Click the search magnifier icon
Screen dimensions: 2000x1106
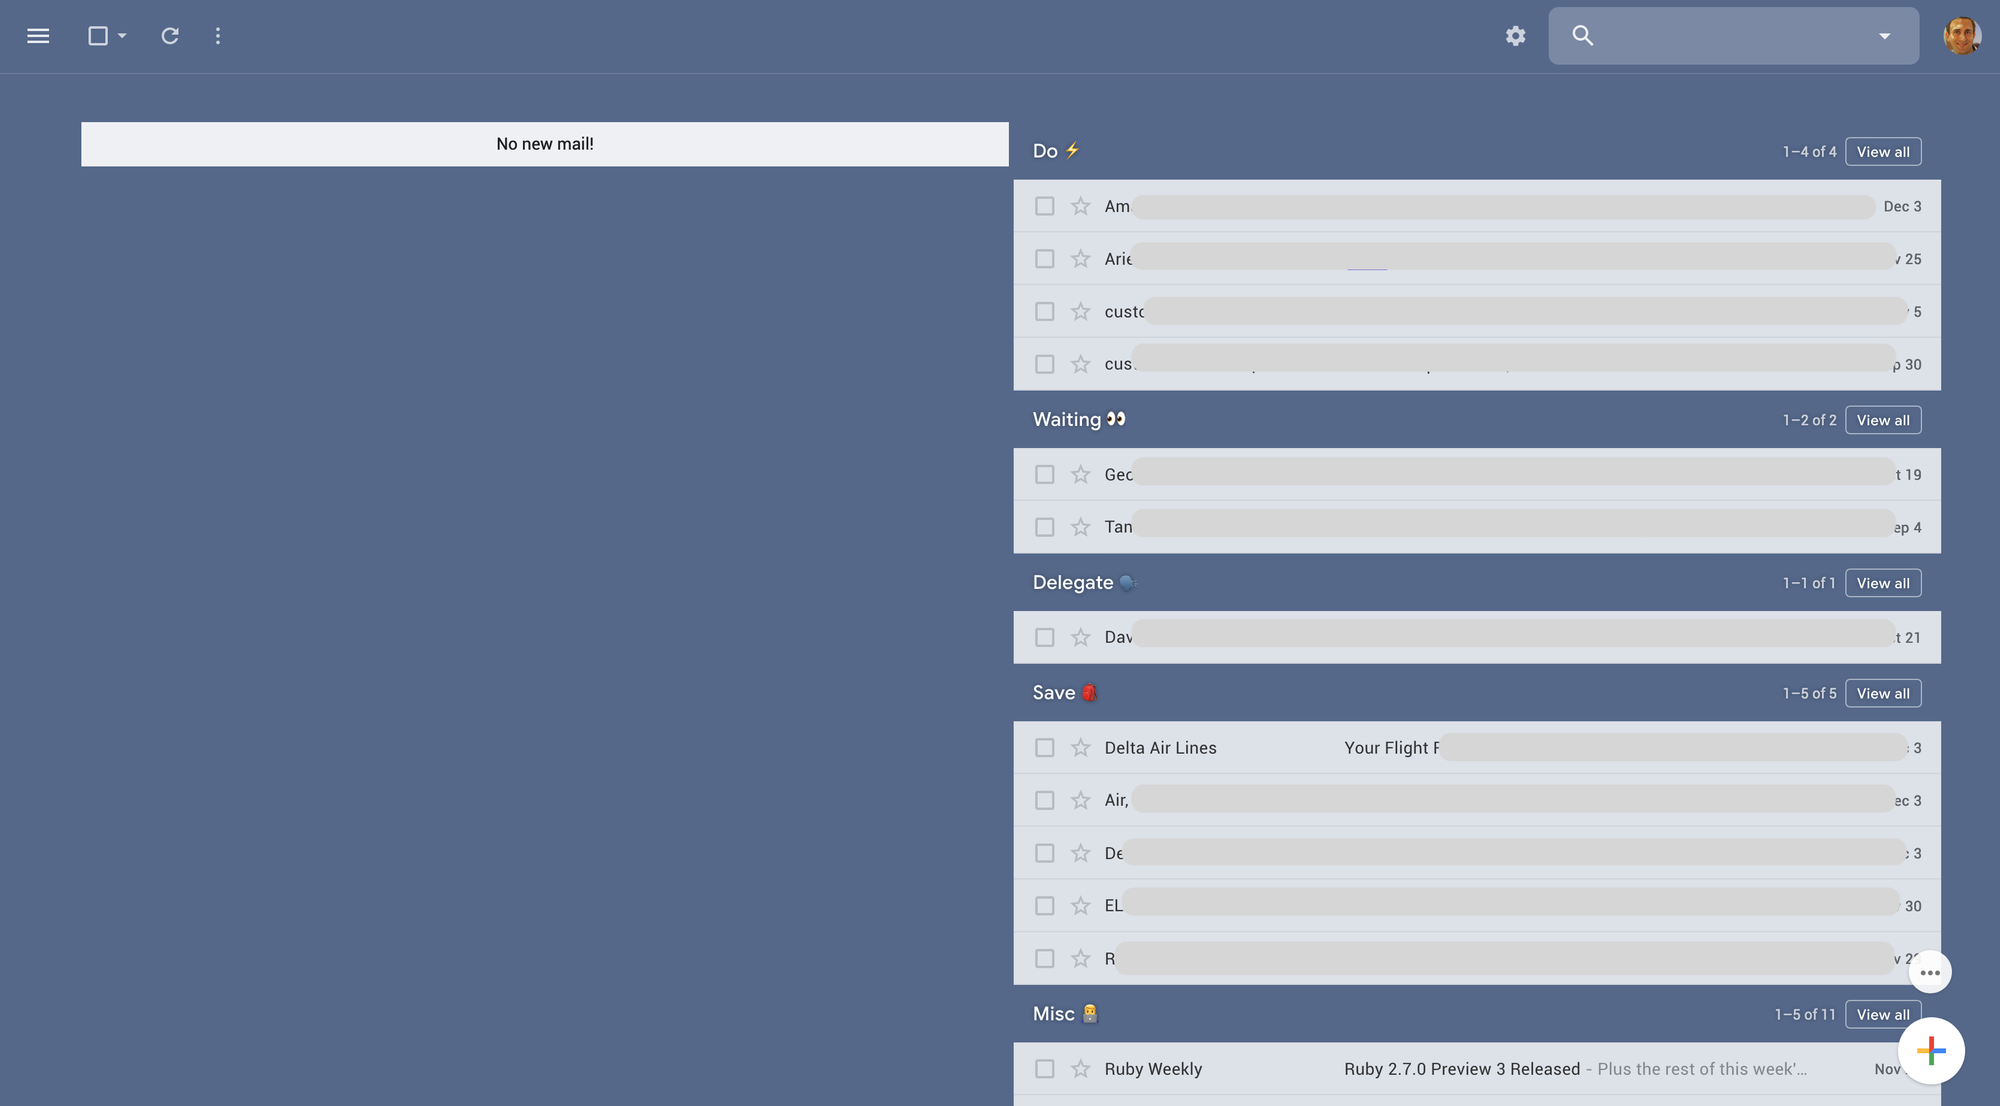click(x=1582, y=36)
